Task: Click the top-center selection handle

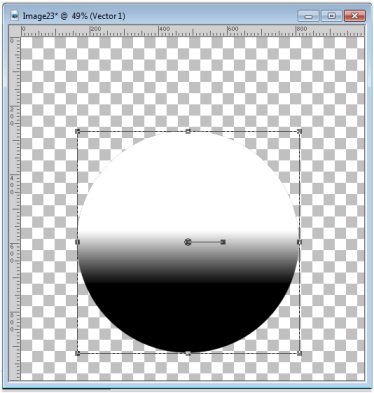Action: tap(188, 131)
